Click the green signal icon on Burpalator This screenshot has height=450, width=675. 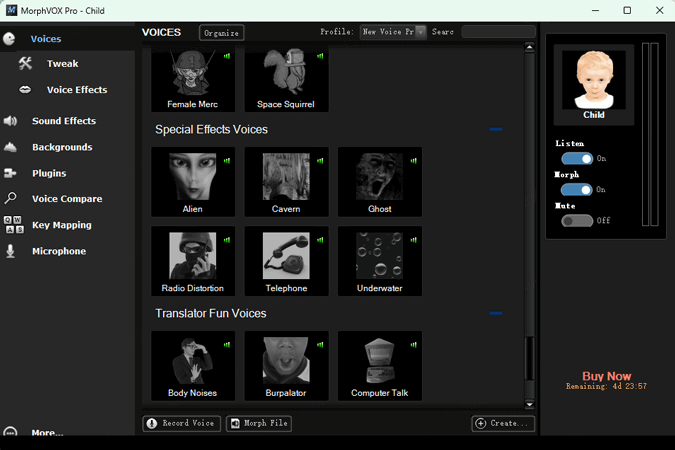point(320,344)
